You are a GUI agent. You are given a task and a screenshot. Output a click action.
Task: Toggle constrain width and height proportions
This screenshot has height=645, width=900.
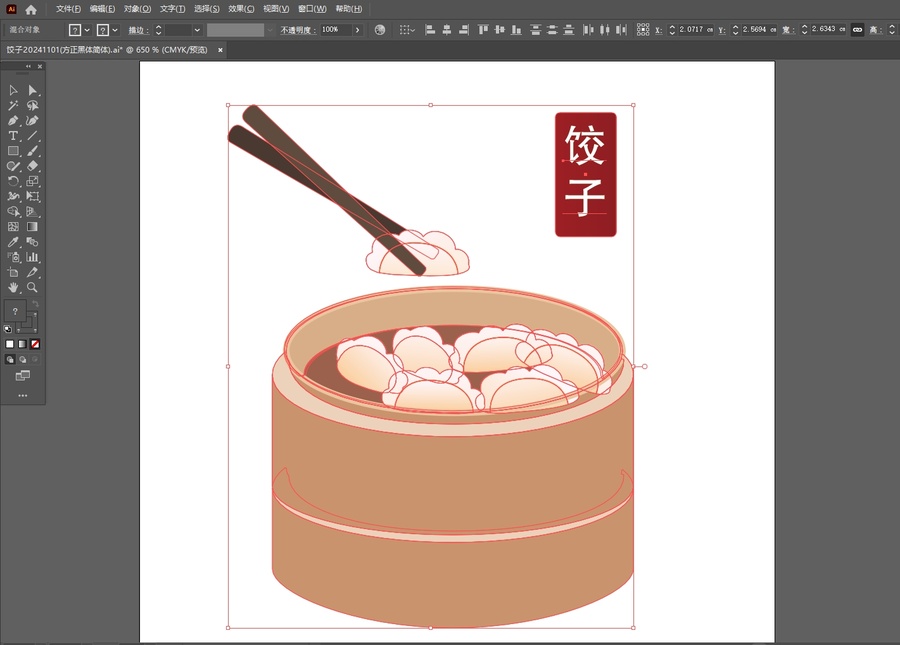858,30
